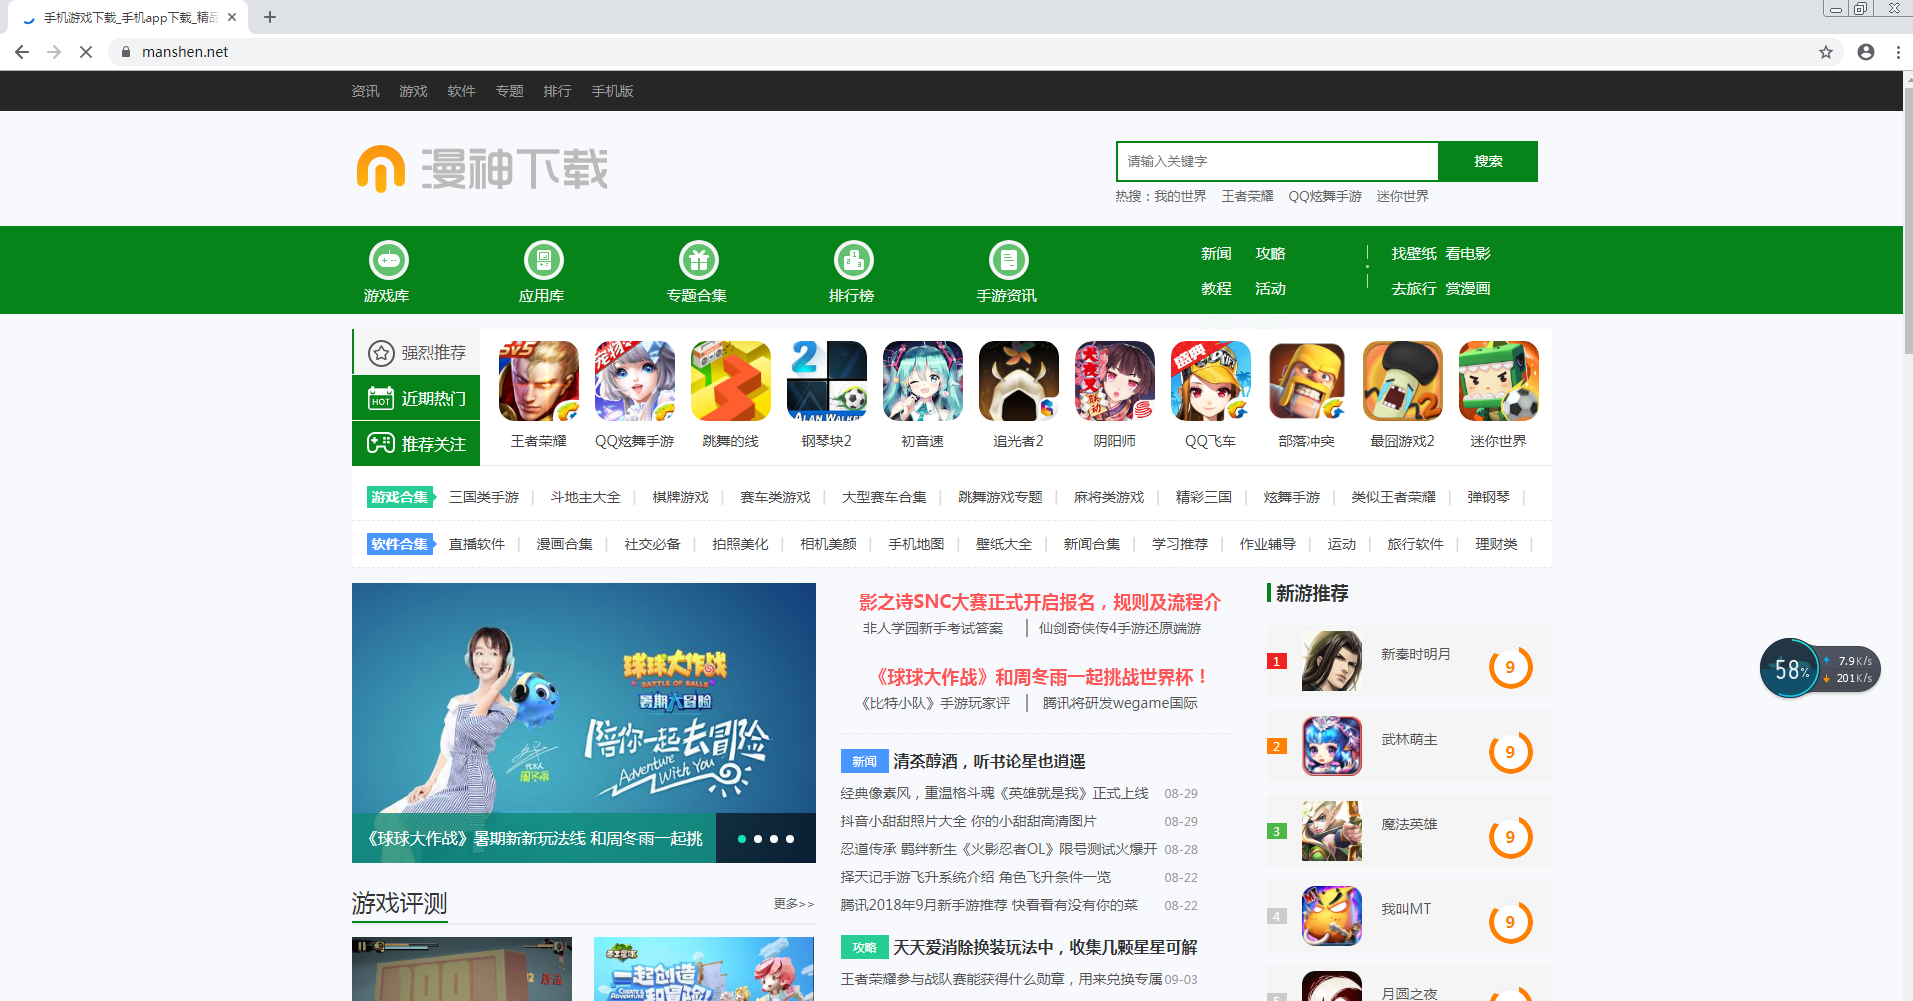Open the 壁纸大全 collection link

pyautogui.click(x=1004, y=544)
